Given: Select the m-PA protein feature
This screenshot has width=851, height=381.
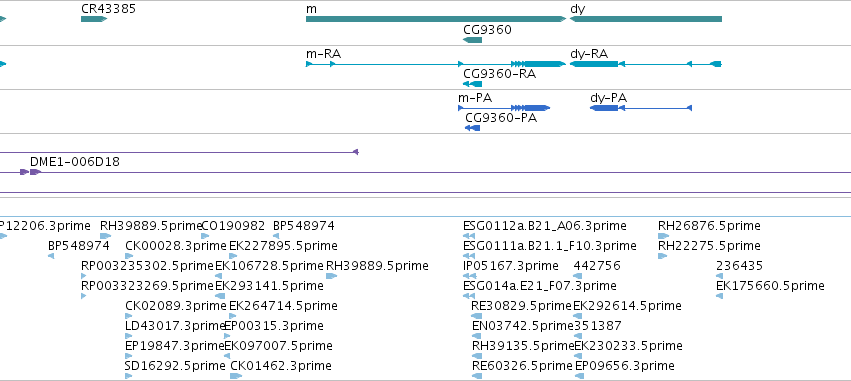Looking at the screenshot, I should (504, 108).
